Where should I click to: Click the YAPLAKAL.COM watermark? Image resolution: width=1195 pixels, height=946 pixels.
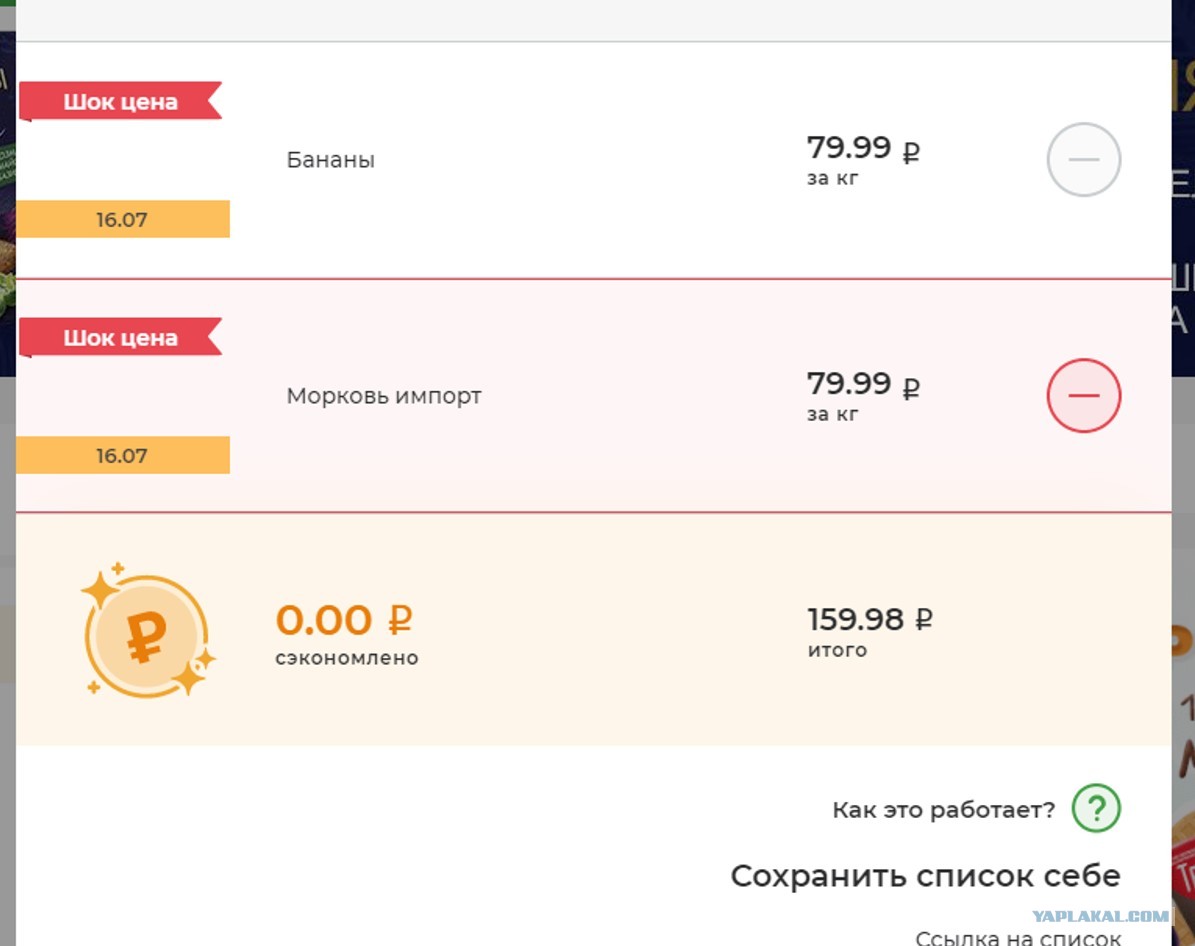tap(1100, 916)
